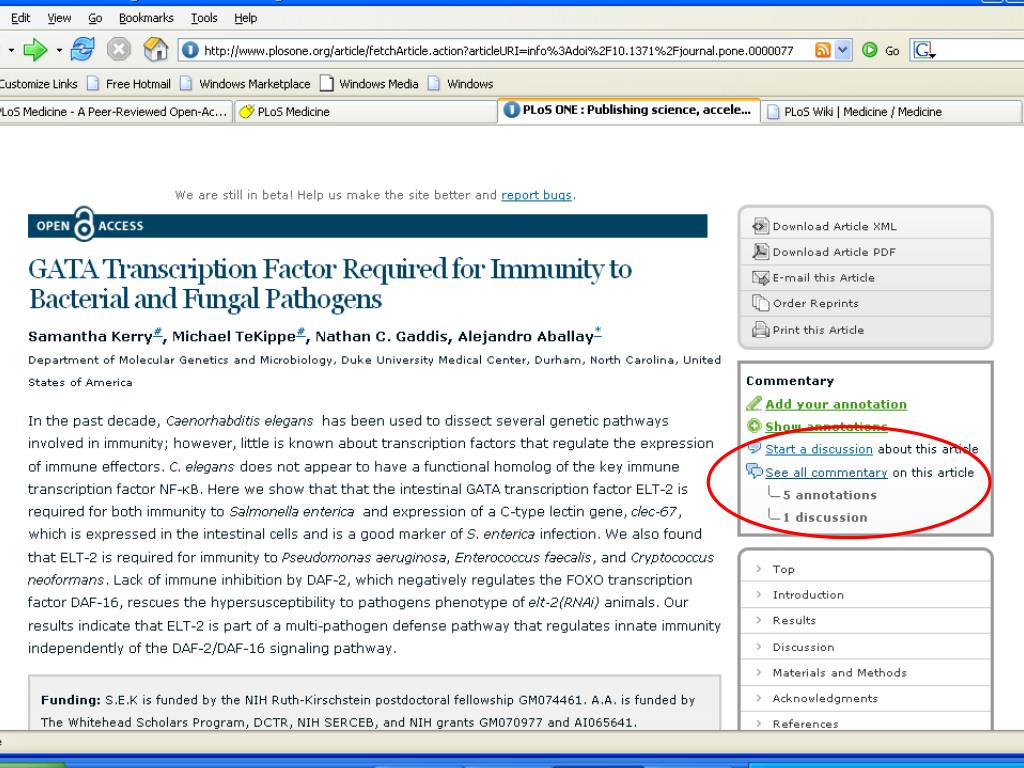This screenshot has width=1024, height=768.
Task: Click See all commentary link
Action: click(826, 472)
